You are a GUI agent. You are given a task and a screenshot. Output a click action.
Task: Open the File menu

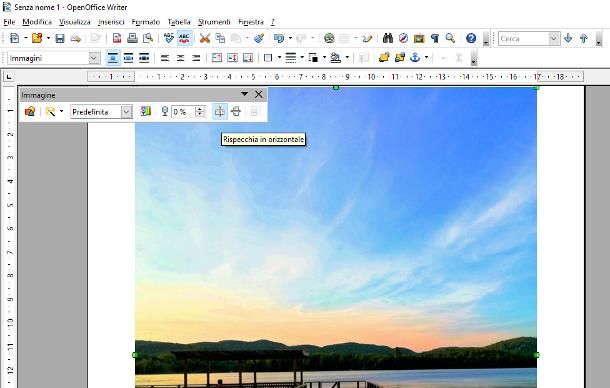click(x=9, y=22)
